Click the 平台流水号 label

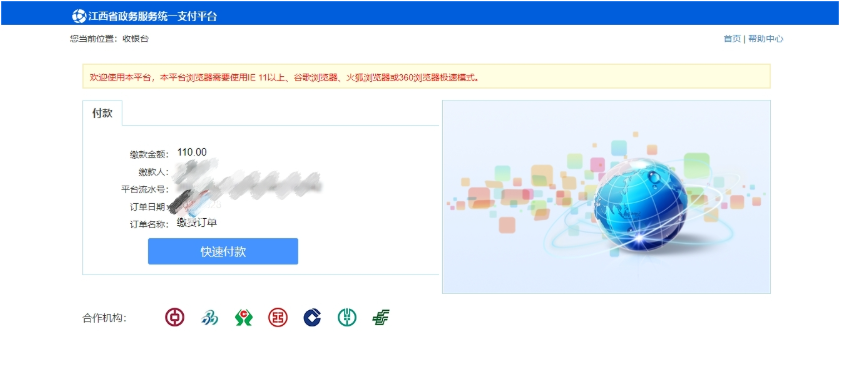point(145,190)
